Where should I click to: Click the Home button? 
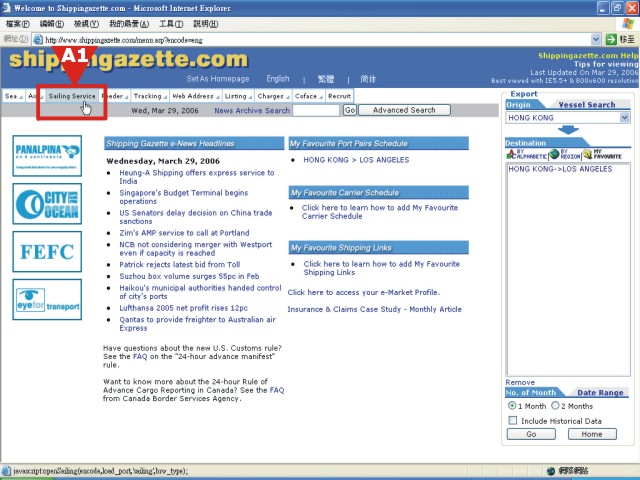(592, 434)
